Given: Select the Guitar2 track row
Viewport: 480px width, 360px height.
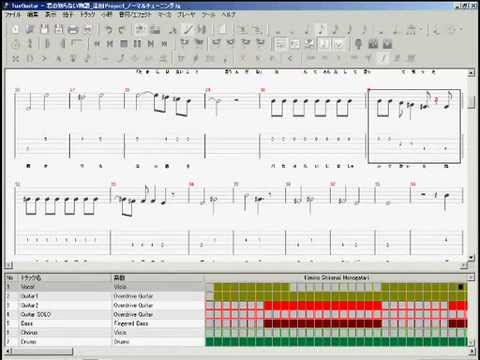Looking at the screenshot, I should pos(104,305).
